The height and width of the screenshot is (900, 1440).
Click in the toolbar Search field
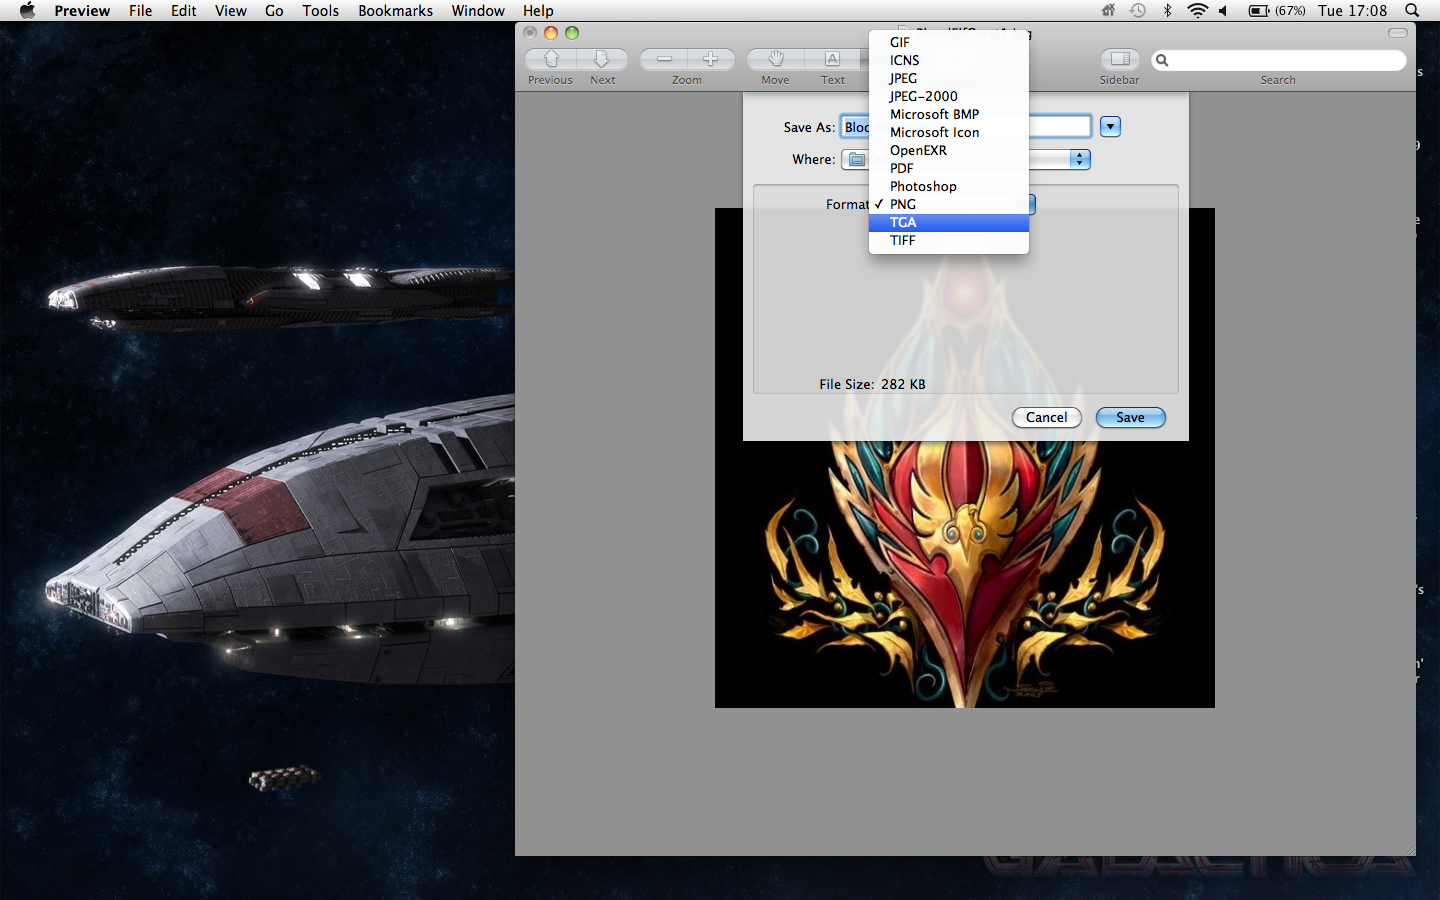click(1278, 60)
